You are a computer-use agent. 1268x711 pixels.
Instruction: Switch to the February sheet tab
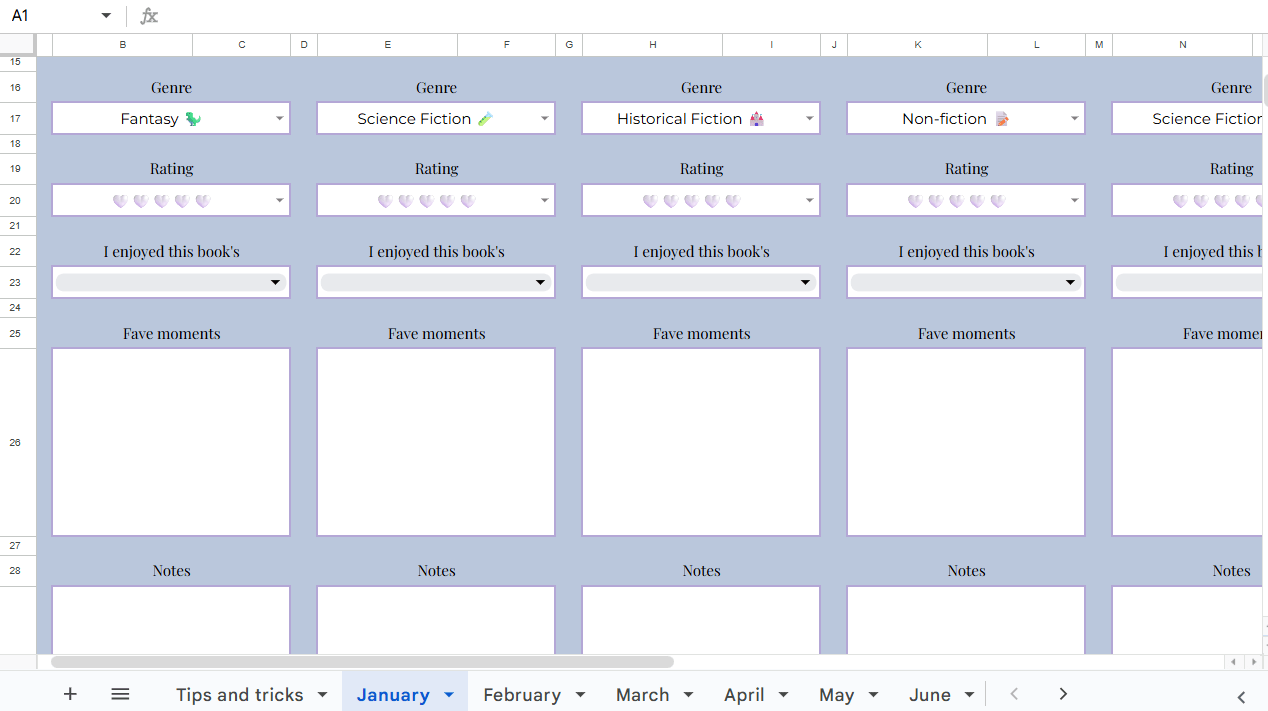(x=524, y=694)
